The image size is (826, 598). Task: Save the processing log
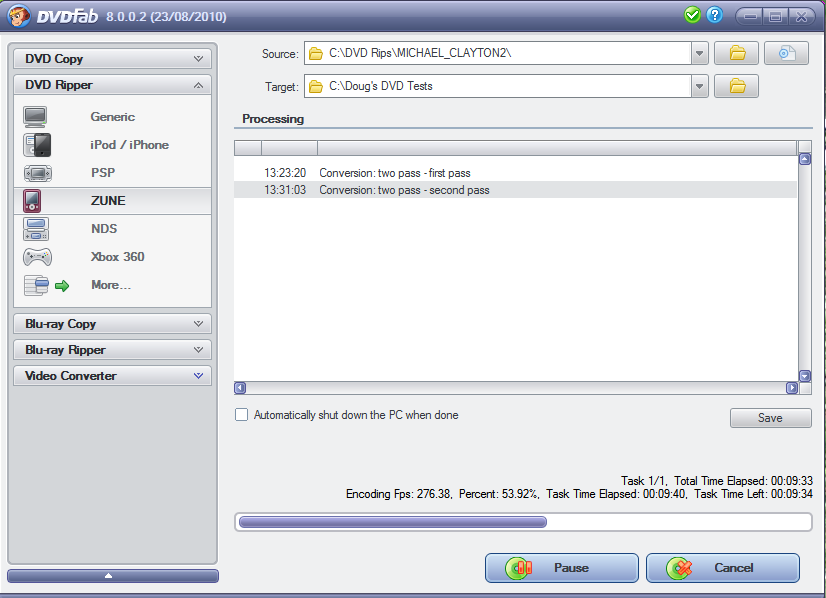770,418
